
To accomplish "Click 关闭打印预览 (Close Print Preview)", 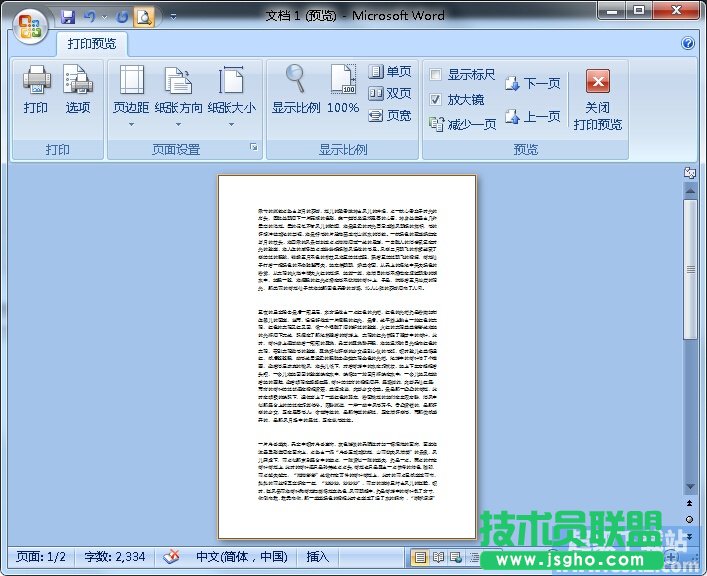I will coord(598,100).
